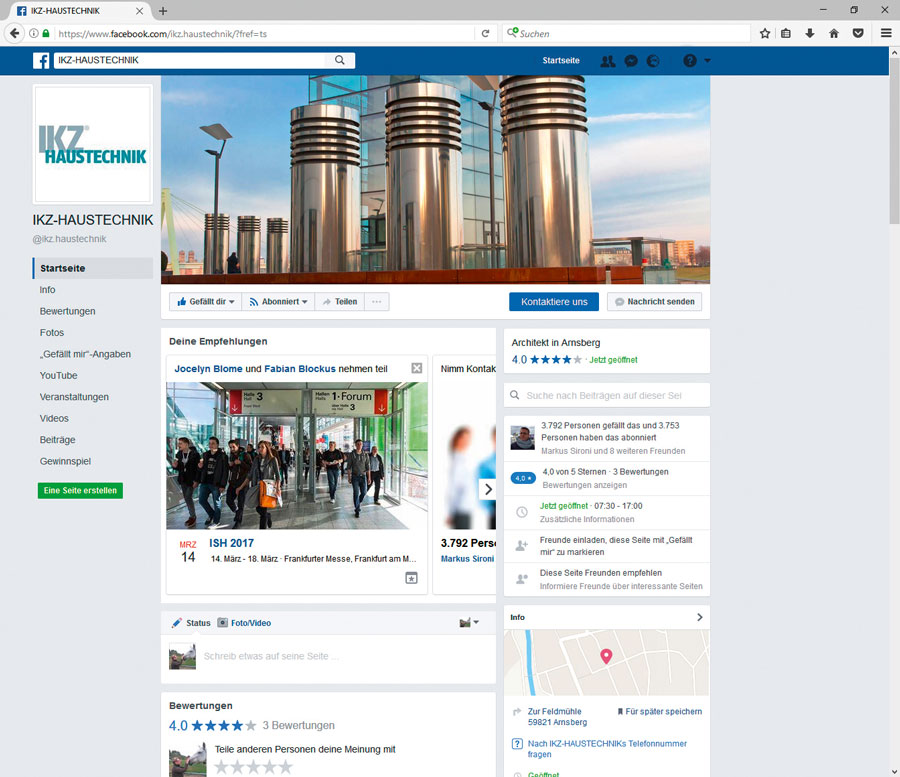
Task: Click the address bar URL field
Action: click(x=264, y=34)
